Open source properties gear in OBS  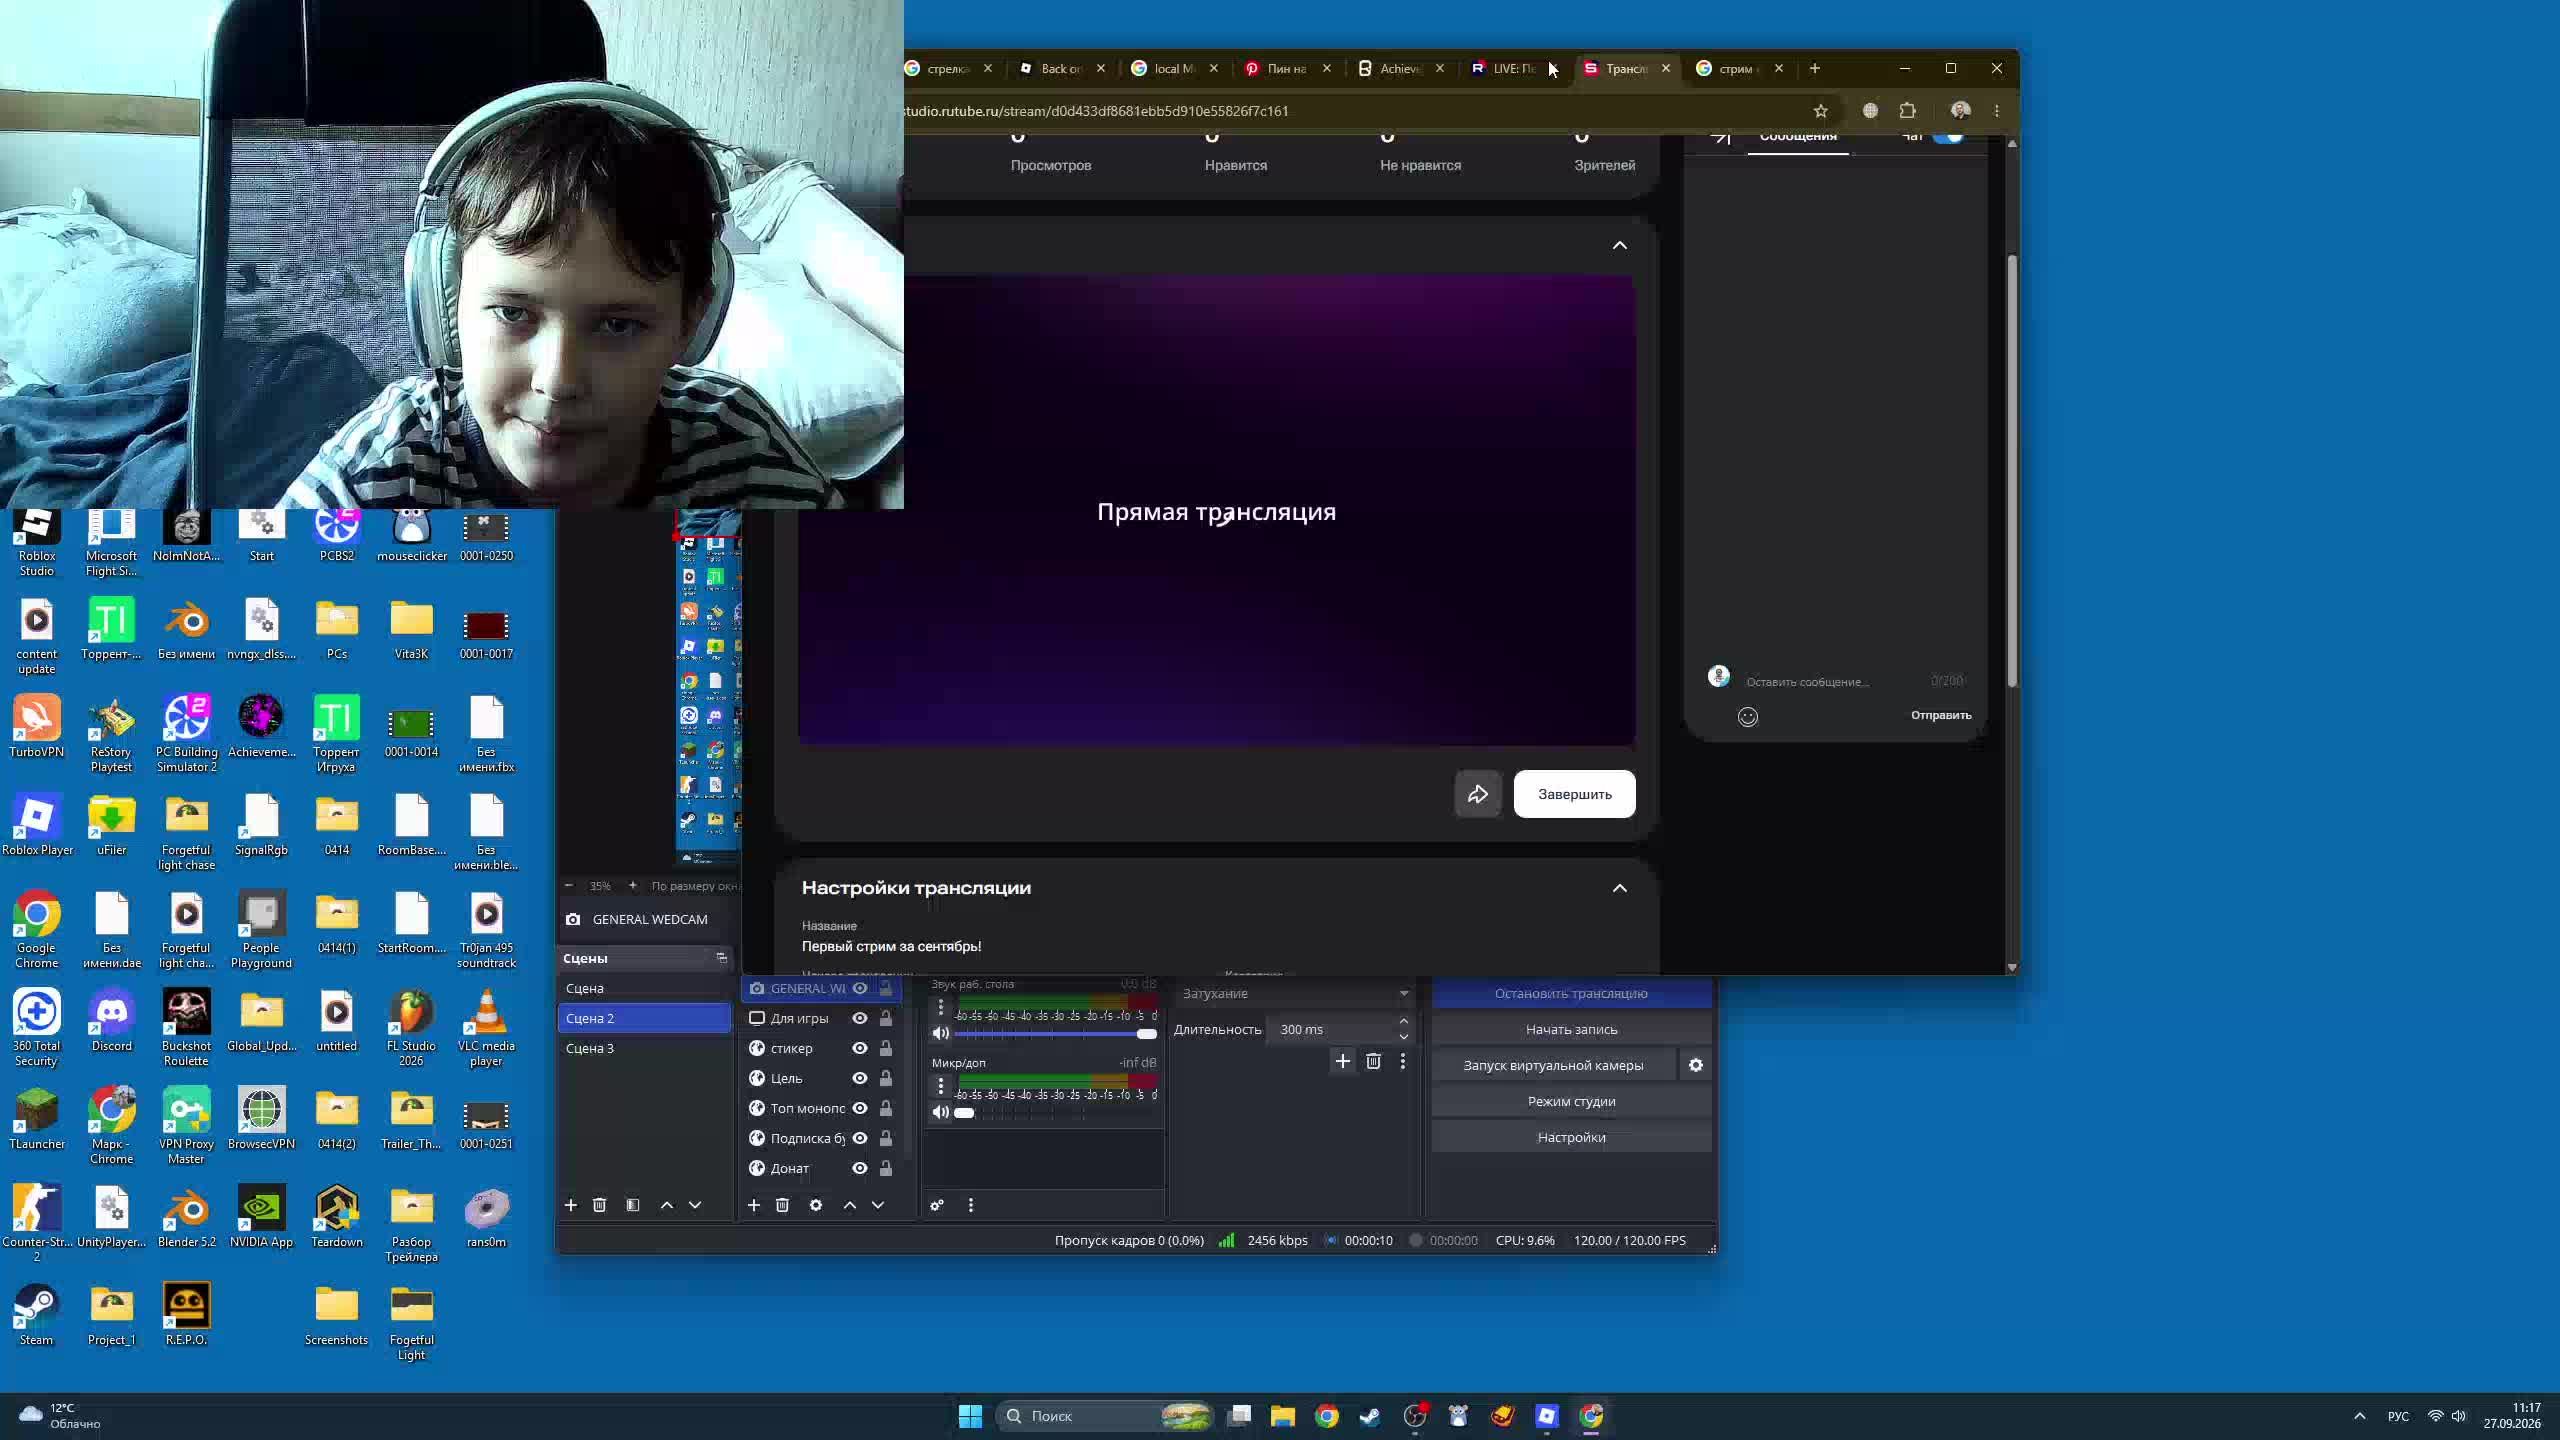tap(816, 1205)
